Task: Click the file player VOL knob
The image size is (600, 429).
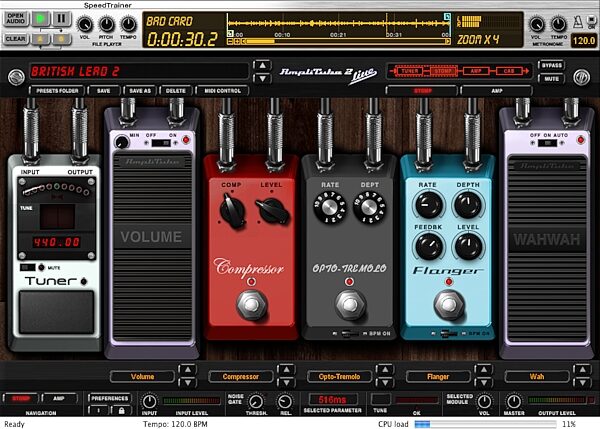Action: (x=85, y=24)
